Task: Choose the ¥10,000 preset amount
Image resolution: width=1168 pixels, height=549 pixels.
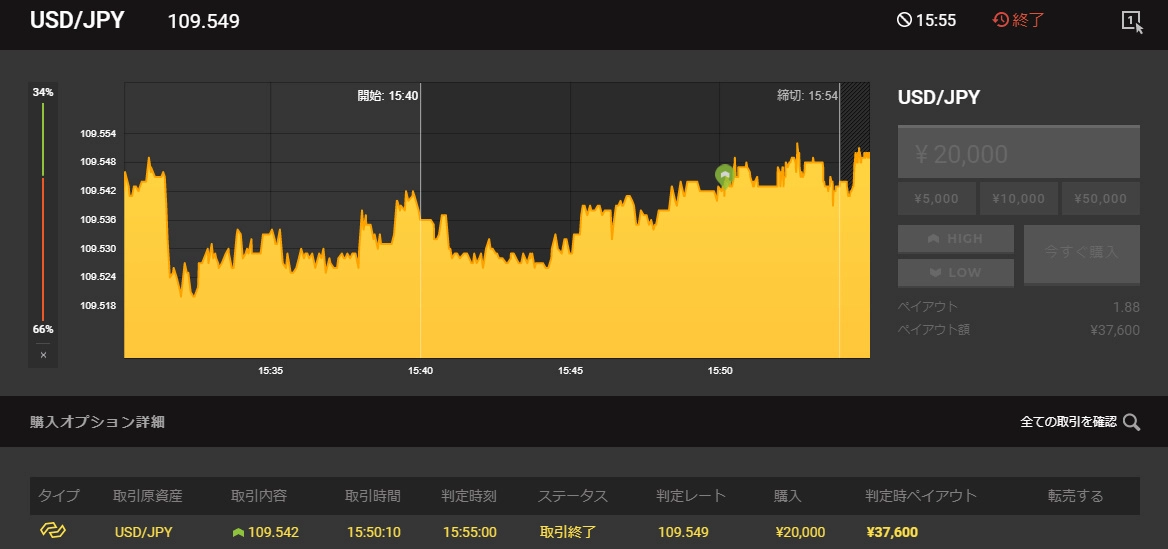Action: coord(1018,199)
